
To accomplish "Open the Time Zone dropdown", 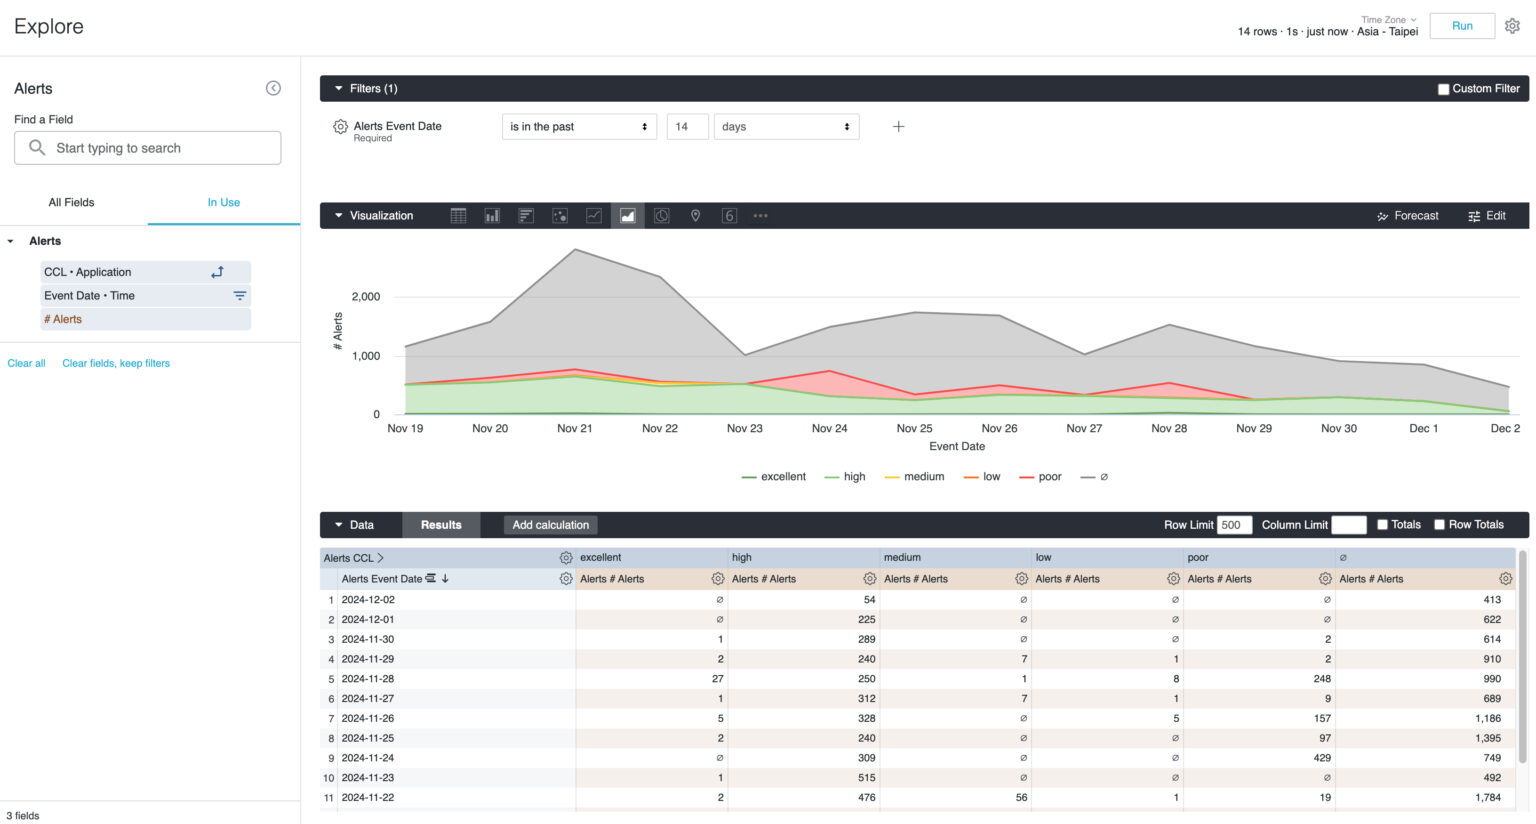I will pos(1388,20).
